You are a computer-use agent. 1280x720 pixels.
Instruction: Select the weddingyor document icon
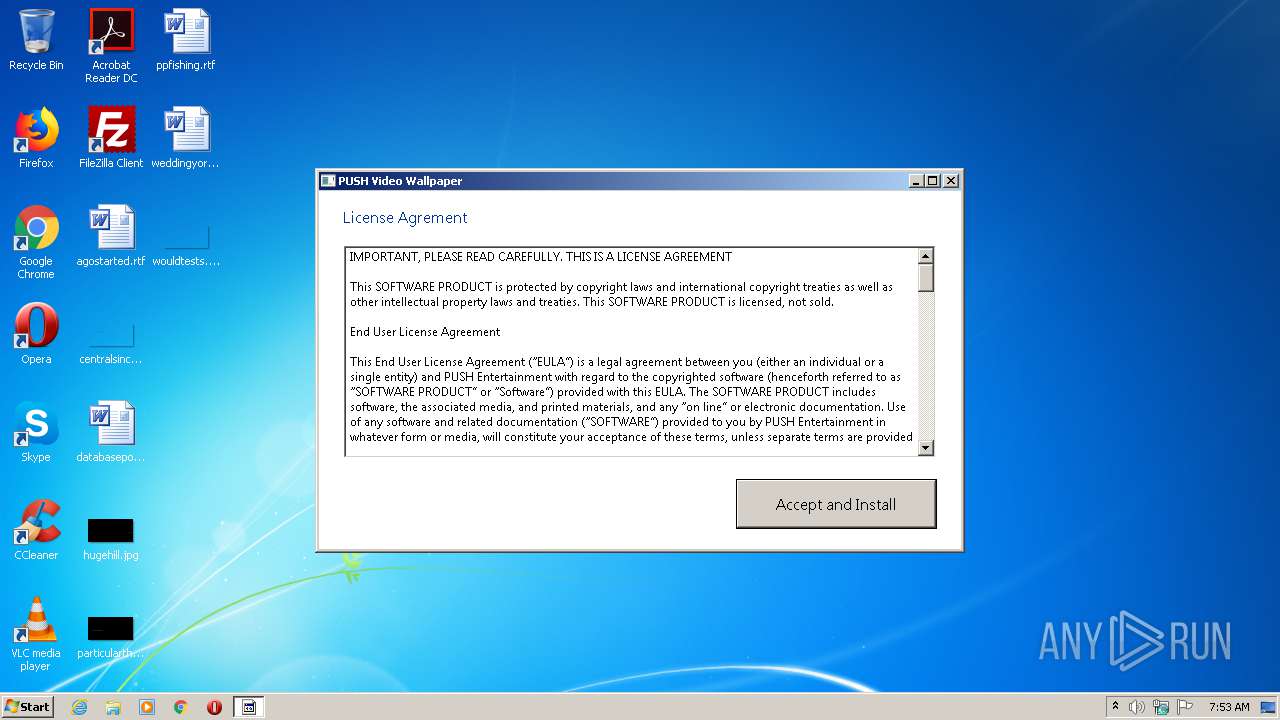186,138
